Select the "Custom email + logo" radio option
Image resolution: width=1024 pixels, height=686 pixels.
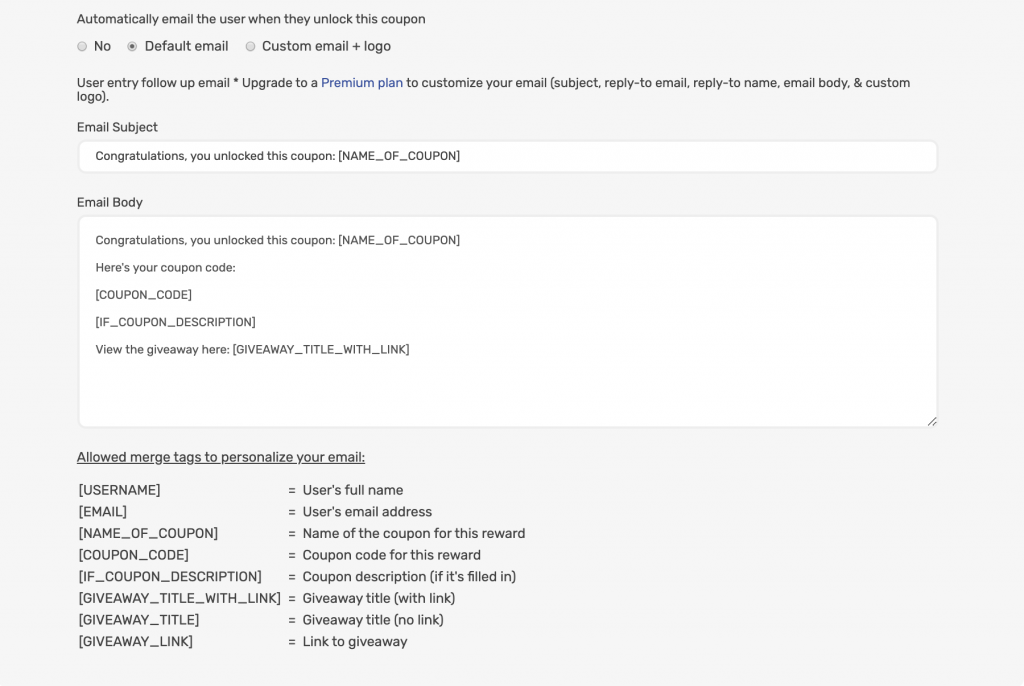coord(250,46)
